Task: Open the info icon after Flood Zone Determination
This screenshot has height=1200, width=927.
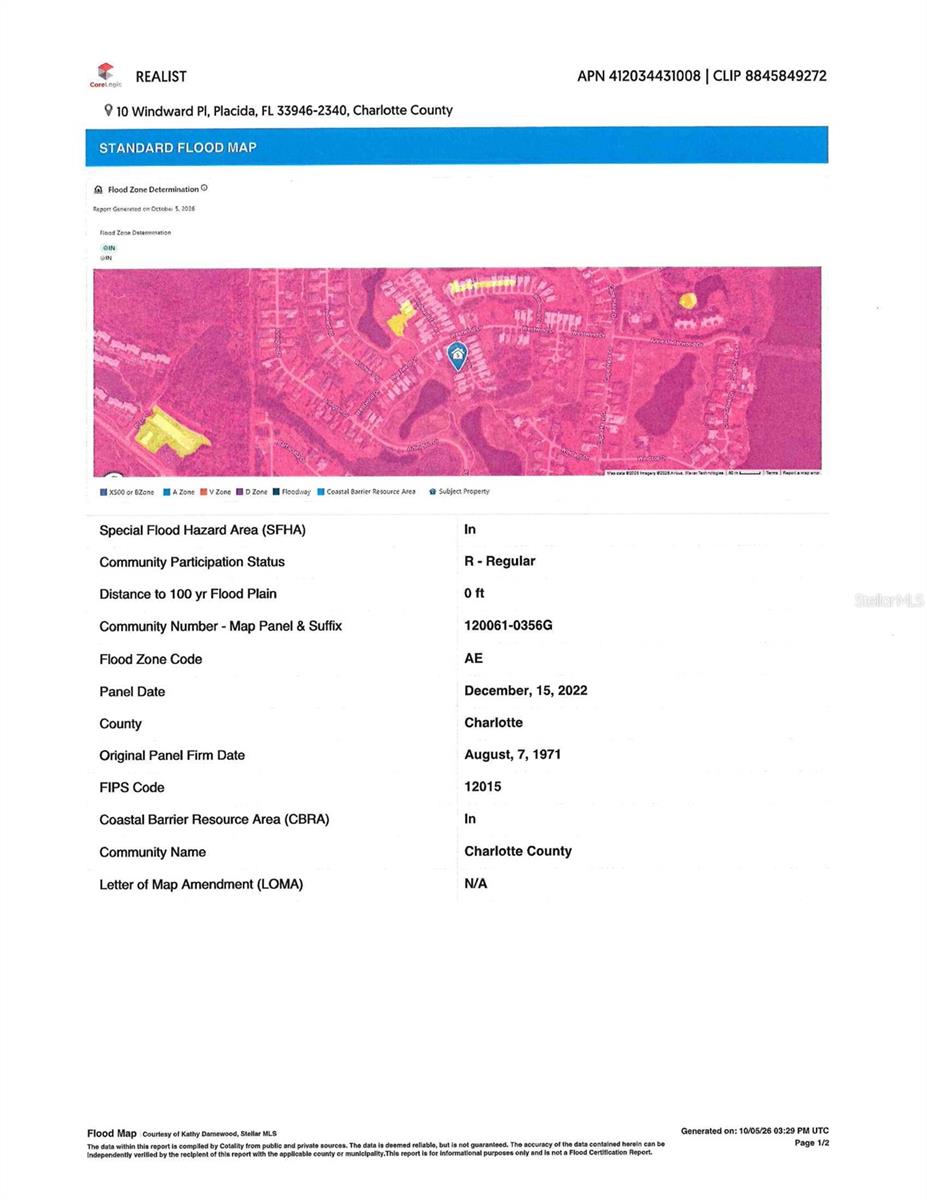Action: click(x=204, y=188)
